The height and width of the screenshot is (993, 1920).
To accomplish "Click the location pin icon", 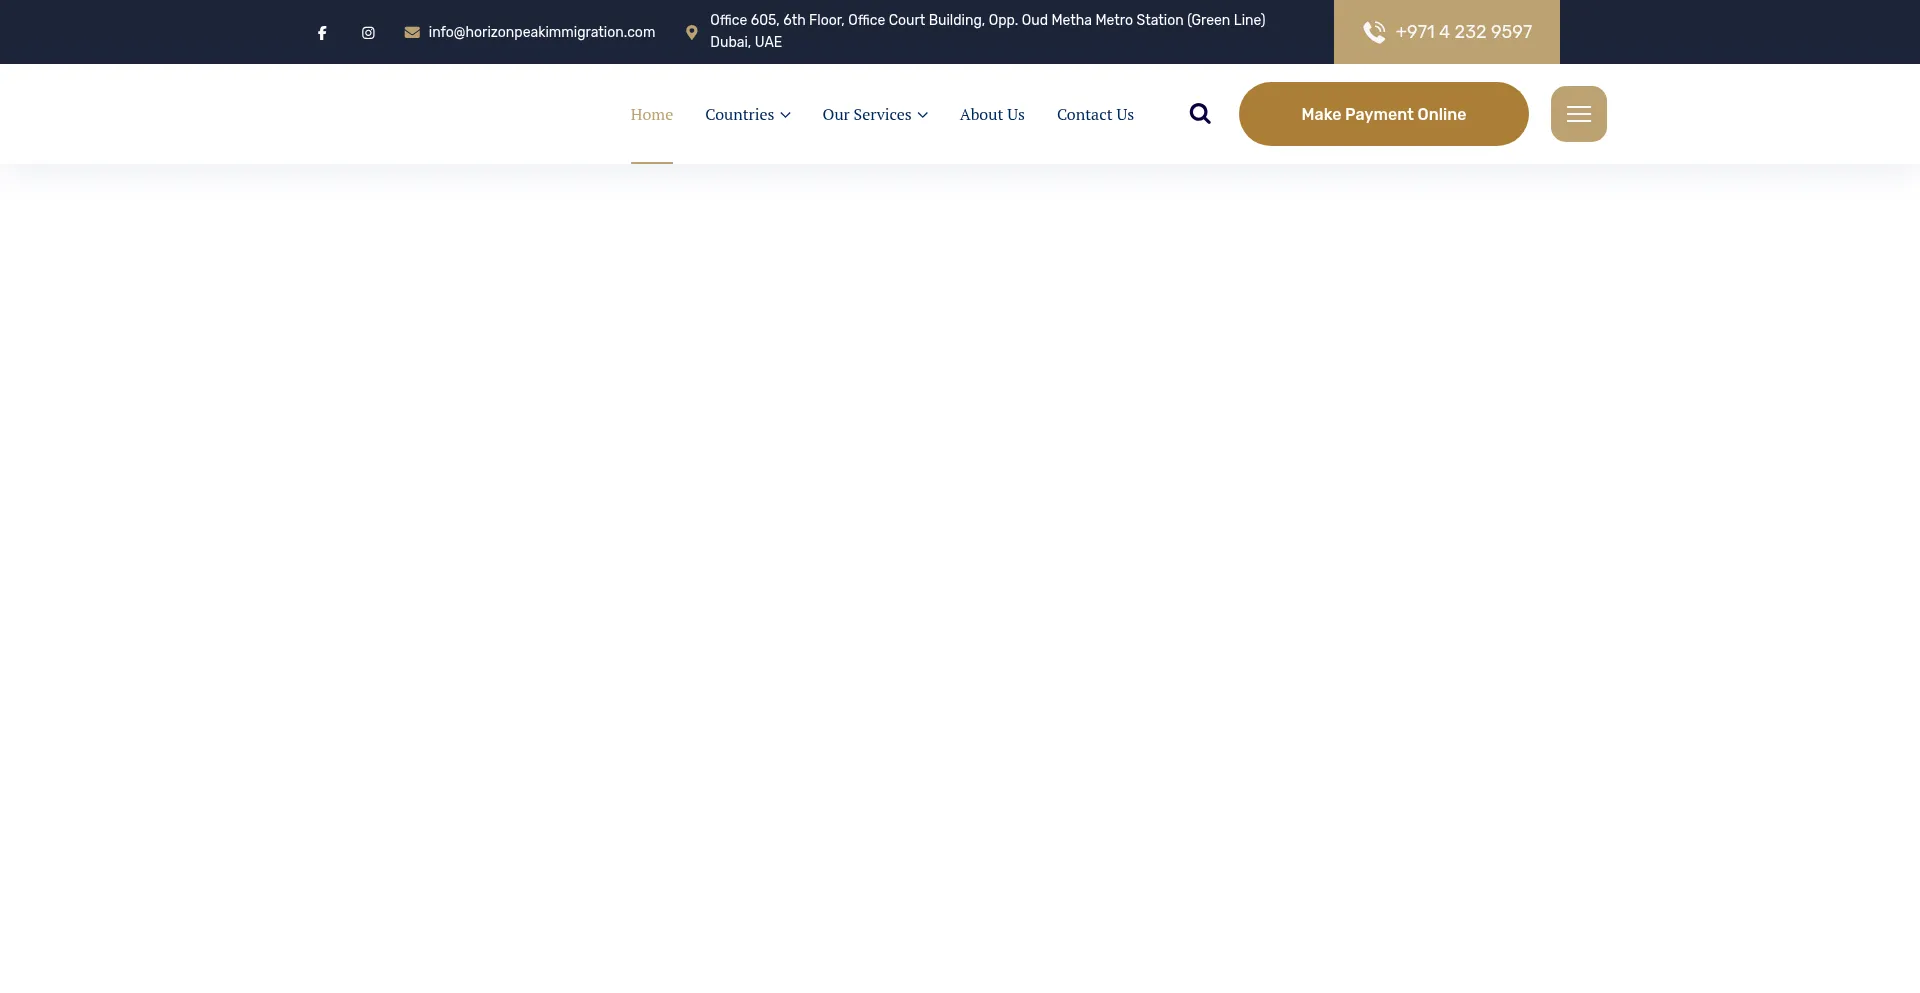I will (x=691, y=32).
